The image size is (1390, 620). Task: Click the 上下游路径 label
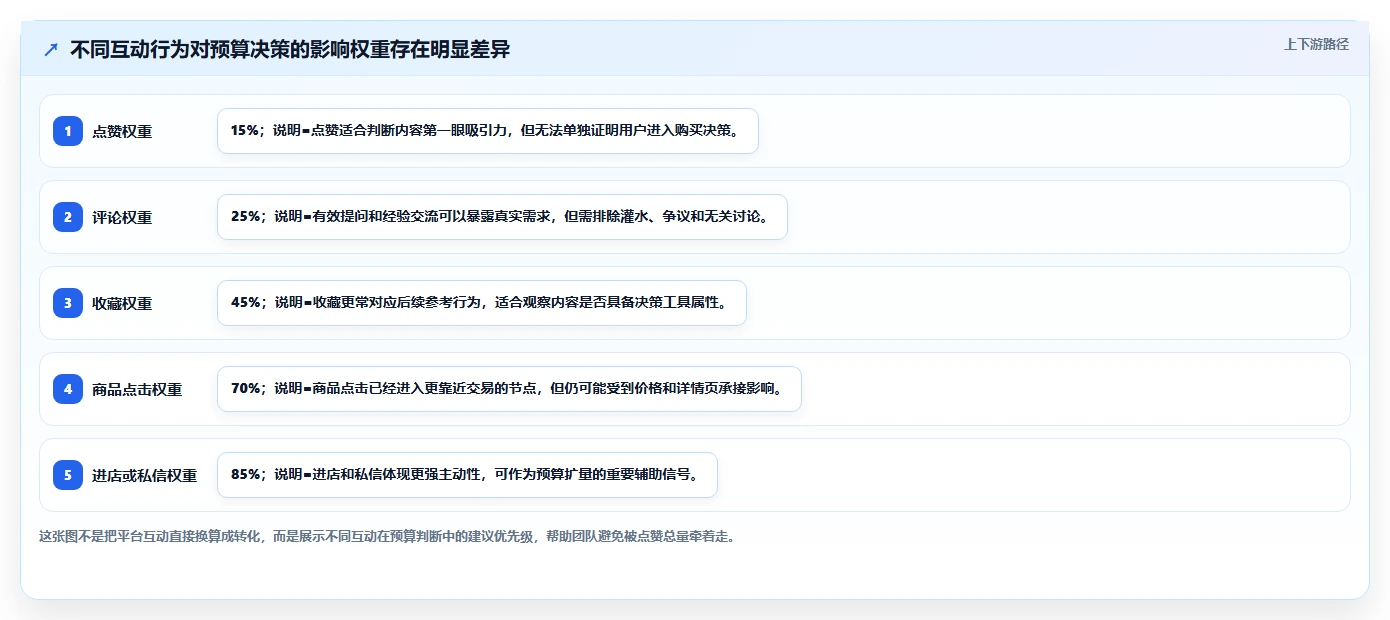1316,44
